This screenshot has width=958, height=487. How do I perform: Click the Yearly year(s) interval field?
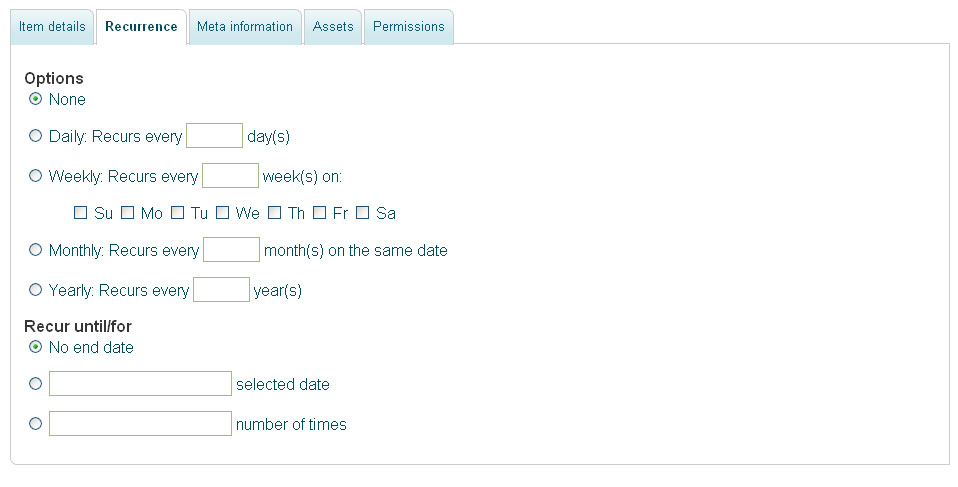click(x=221, y=290)
